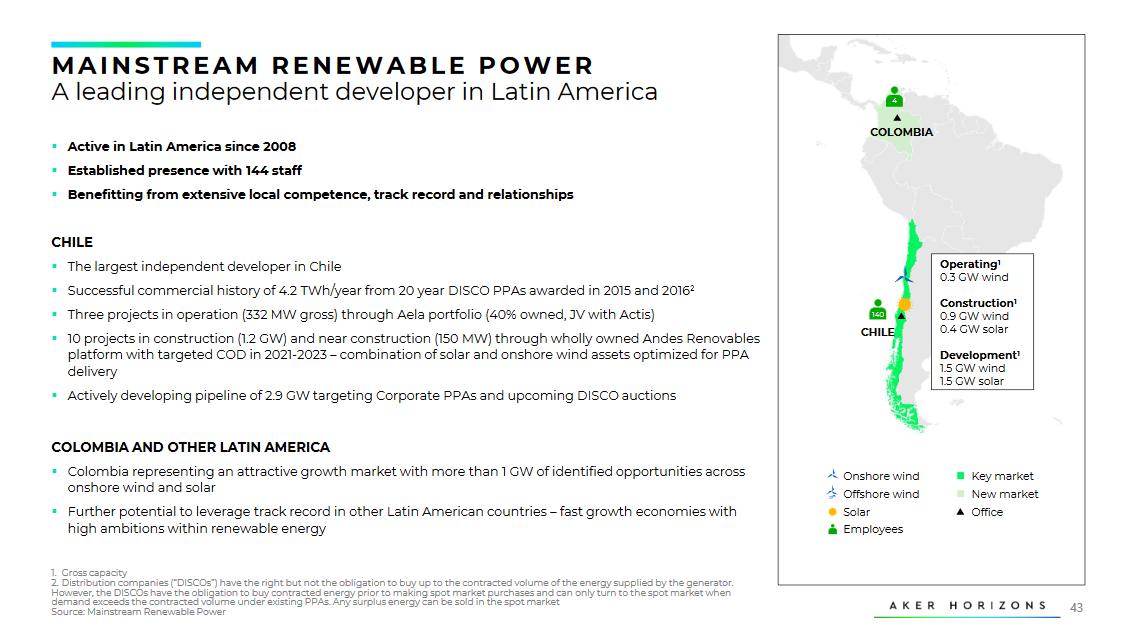Click the onshore wind turbine on Chile map
Viewport: 1137px width, 638px height.
point(904,274)
